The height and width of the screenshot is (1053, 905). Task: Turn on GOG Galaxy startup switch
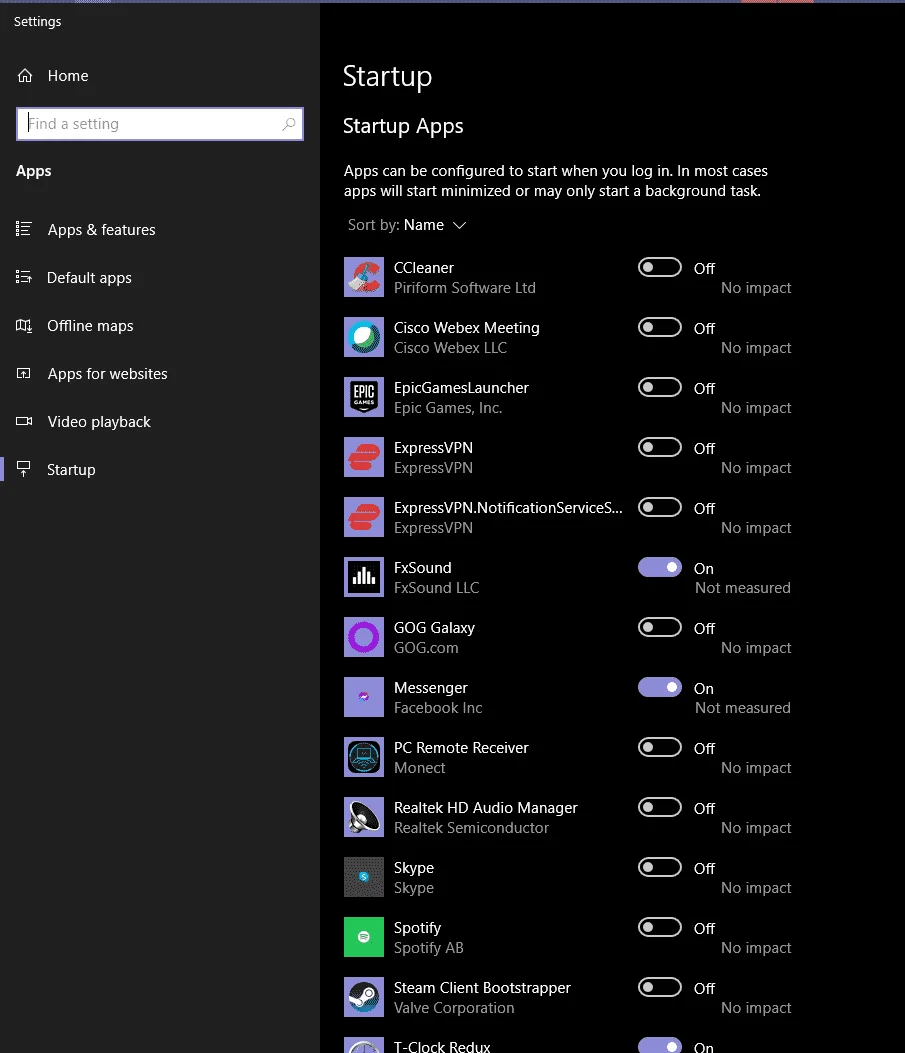pos(659,627)
